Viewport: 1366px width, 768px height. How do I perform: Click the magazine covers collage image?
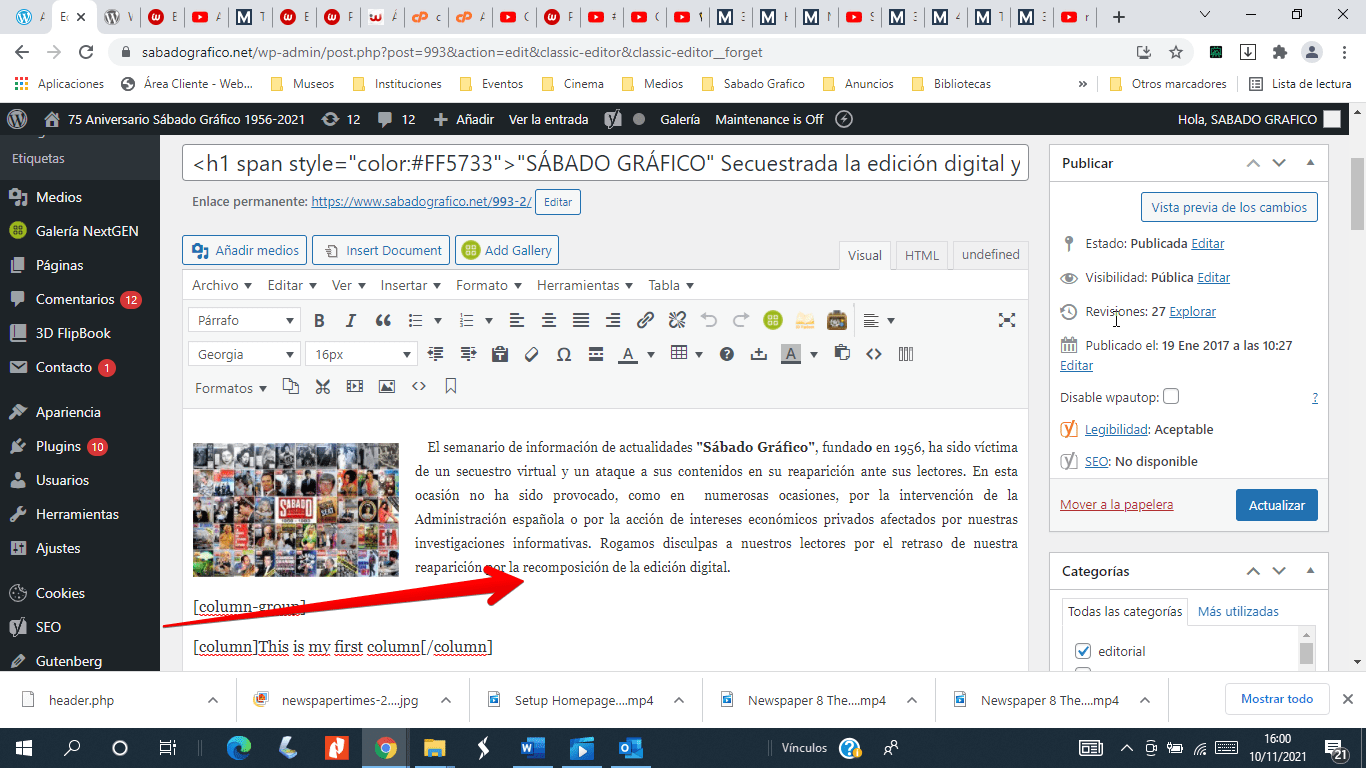click(x=296, y=510)
